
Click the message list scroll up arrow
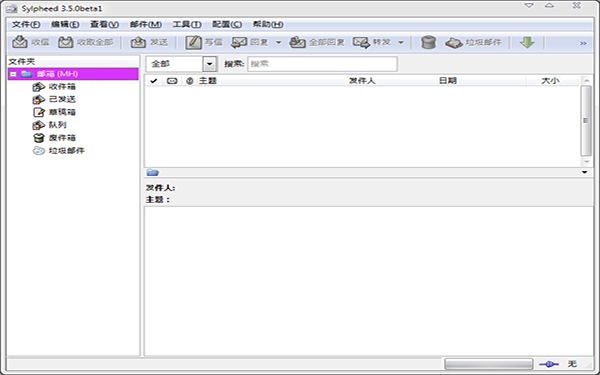586,80
